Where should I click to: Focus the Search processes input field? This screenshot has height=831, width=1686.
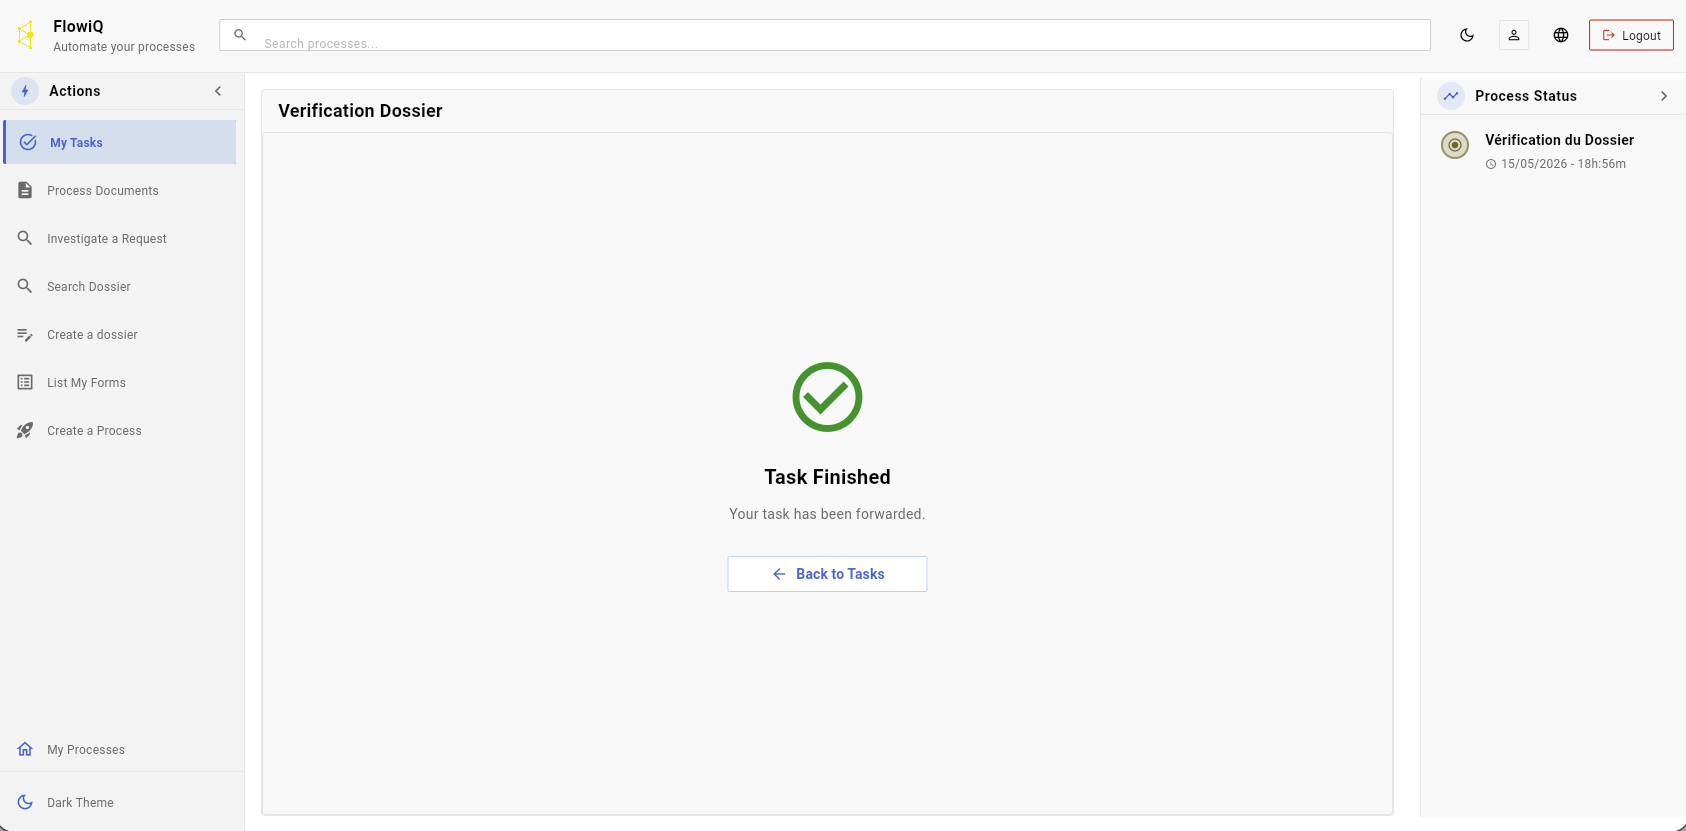coord(825,35)
